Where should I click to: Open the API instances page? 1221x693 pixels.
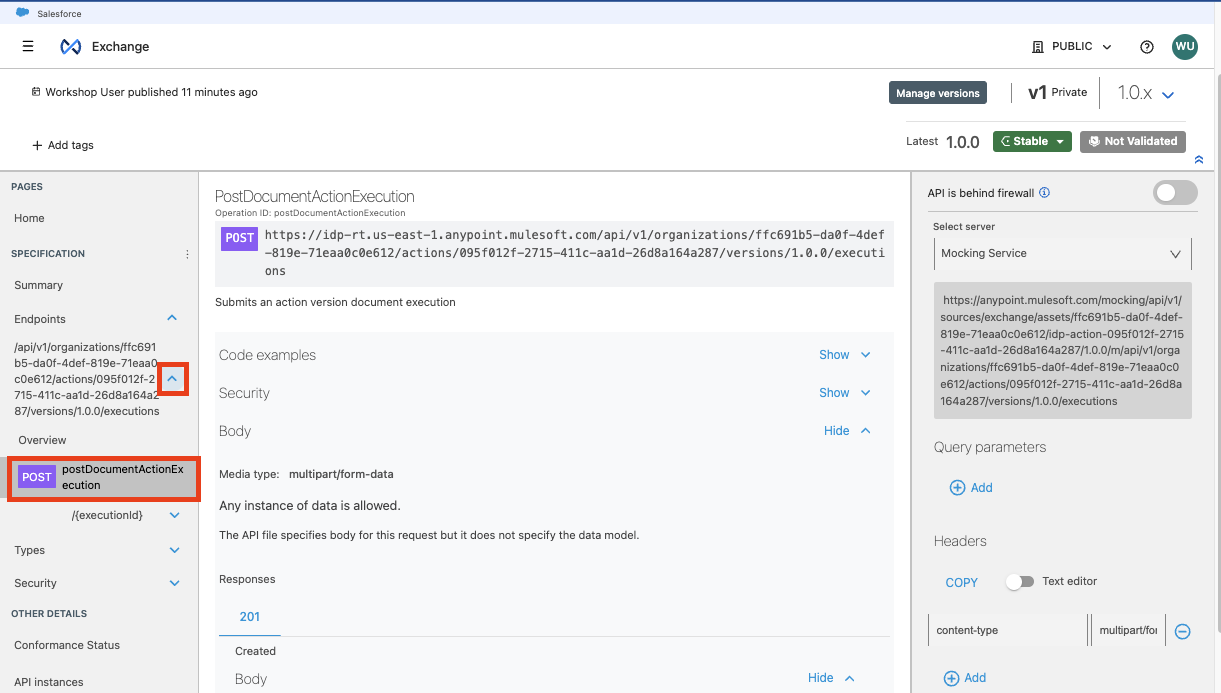49,682
